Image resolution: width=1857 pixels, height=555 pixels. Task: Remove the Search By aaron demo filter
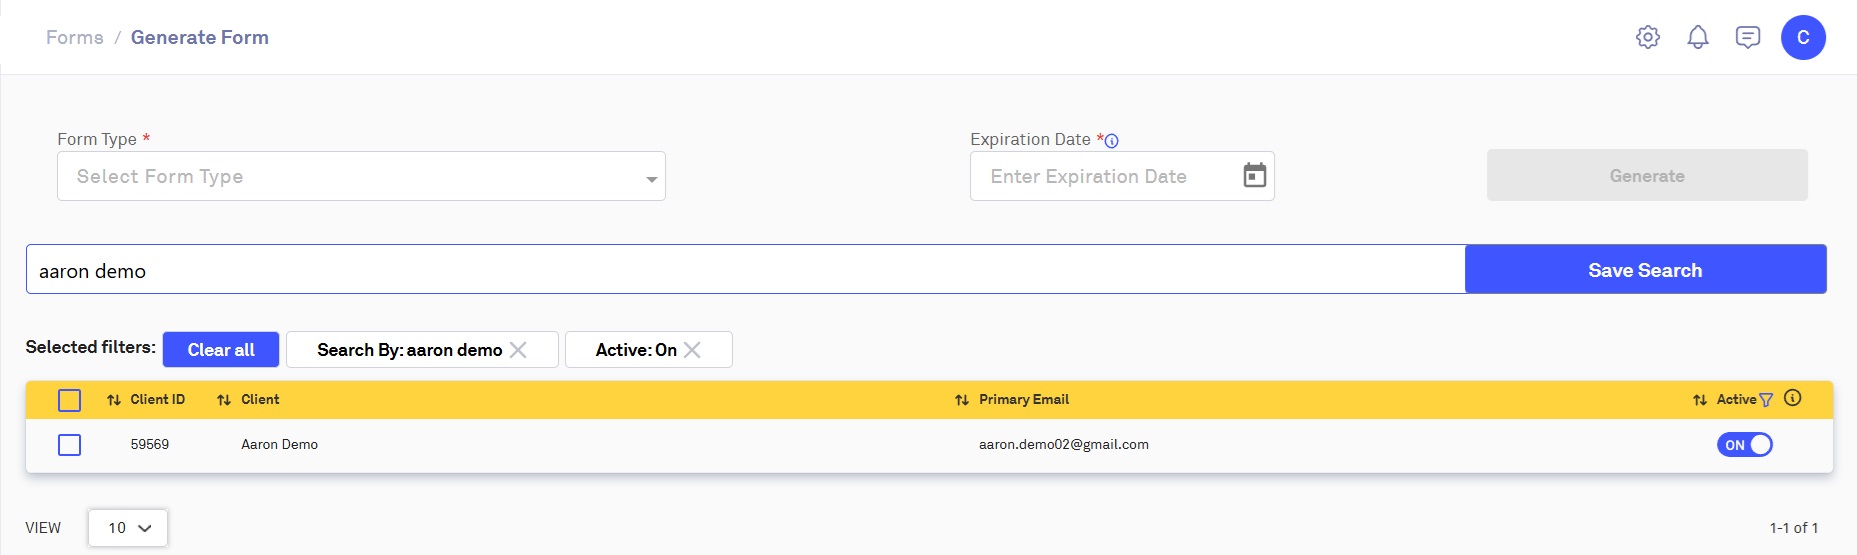(x=518, y=350)
